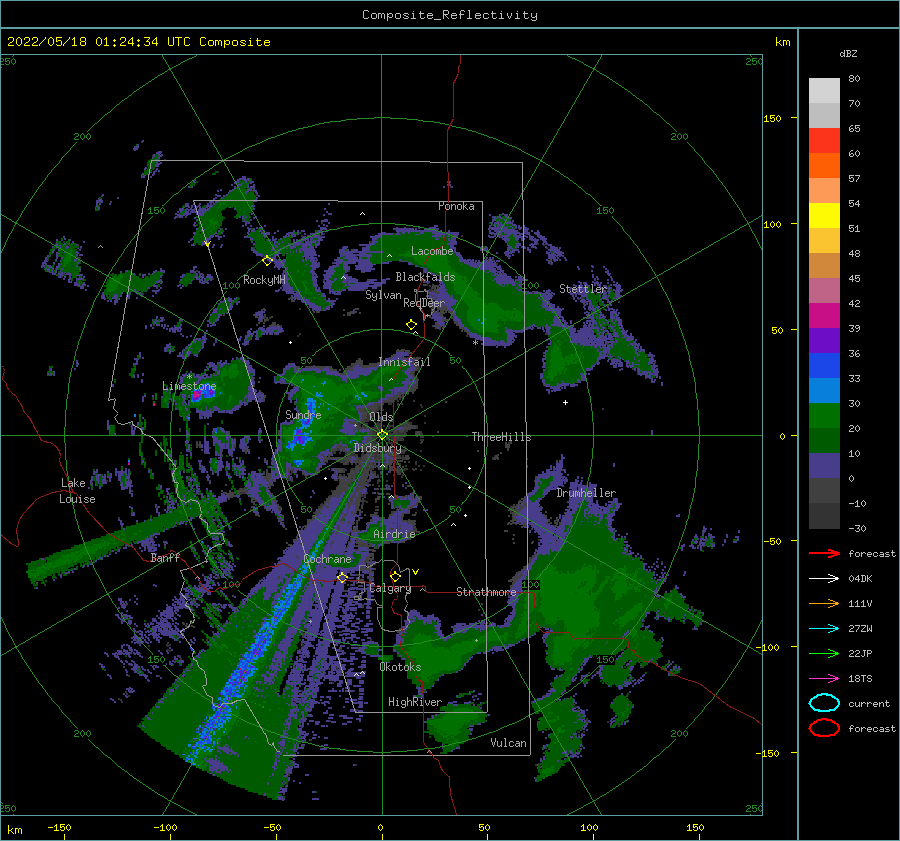Select the purple 39-36 dBZ color band
The height and width of the screenshot is (841, 900).
(824, 341)
